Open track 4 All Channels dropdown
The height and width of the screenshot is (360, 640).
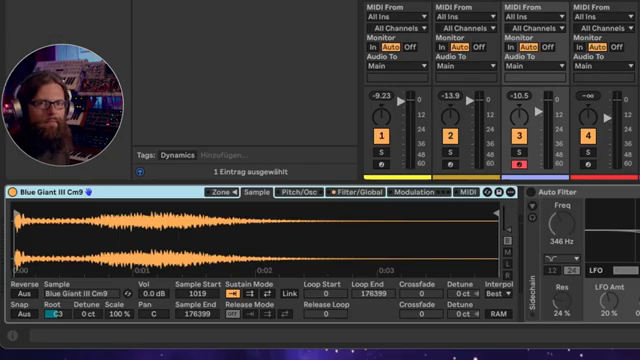click(x=604, y=28)
